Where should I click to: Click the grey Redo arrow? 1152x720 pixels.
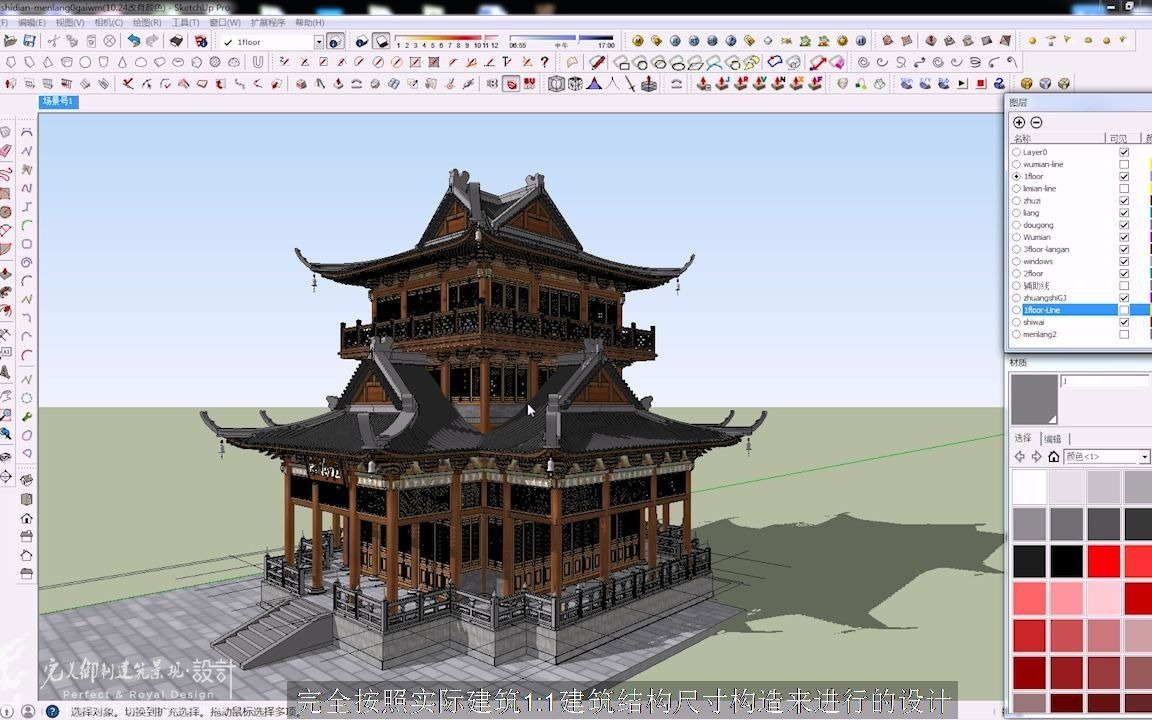[x=152, y=41]
